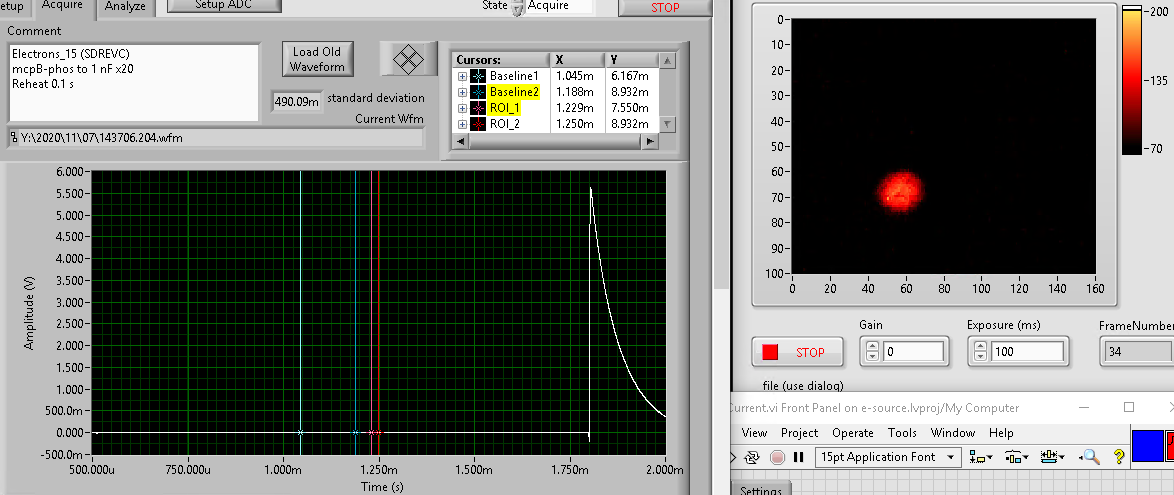
Task: Open the Distribute Objects toolbar menu
Action: tap(1015, 456)
